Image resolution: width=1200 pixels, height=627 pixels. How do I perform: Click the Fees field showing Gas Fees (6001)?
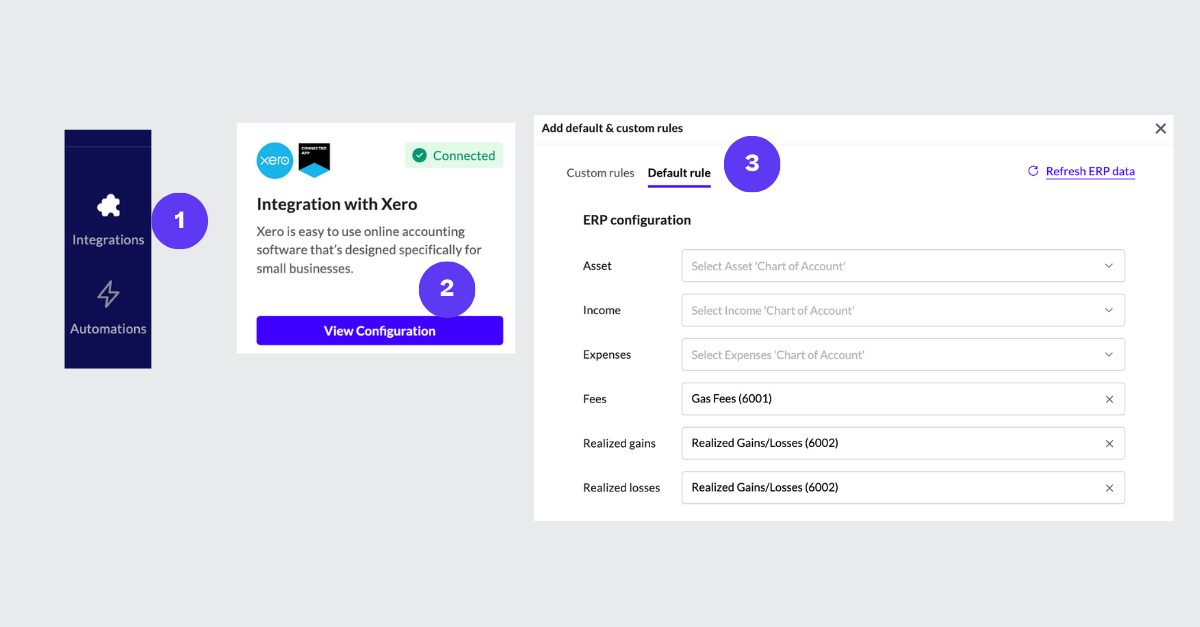pyautogui.click(x=903, y=399)
